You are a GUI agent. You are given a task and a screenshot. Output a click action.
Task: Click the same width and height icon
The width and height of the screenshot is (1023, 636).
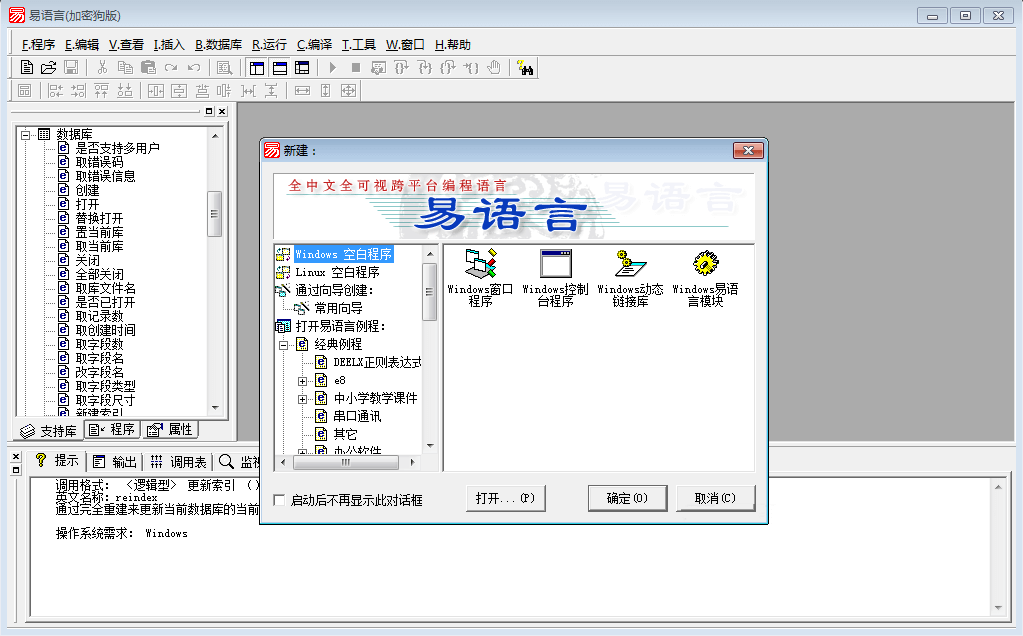pos(349,91)
